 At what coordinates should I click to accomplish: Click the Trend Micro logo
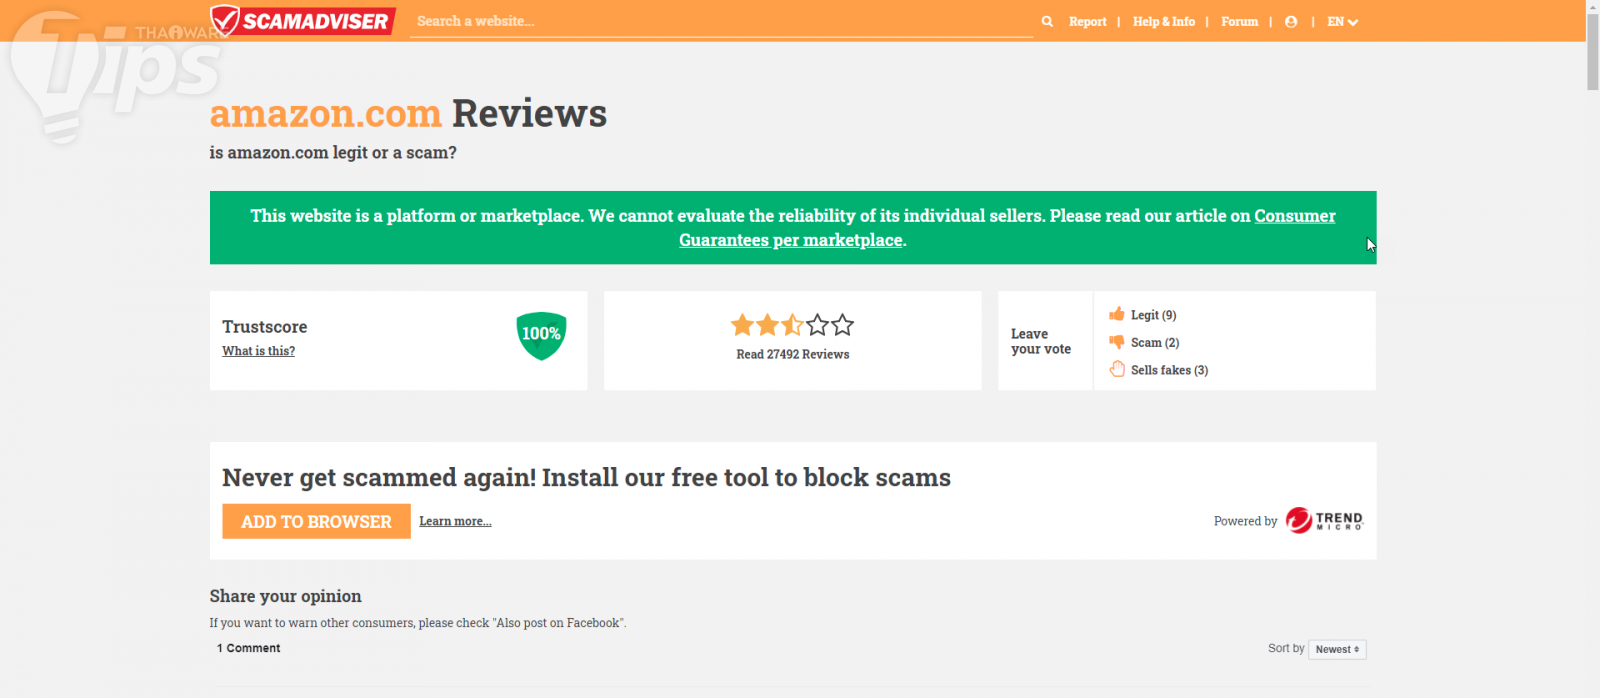[1324, 520]
